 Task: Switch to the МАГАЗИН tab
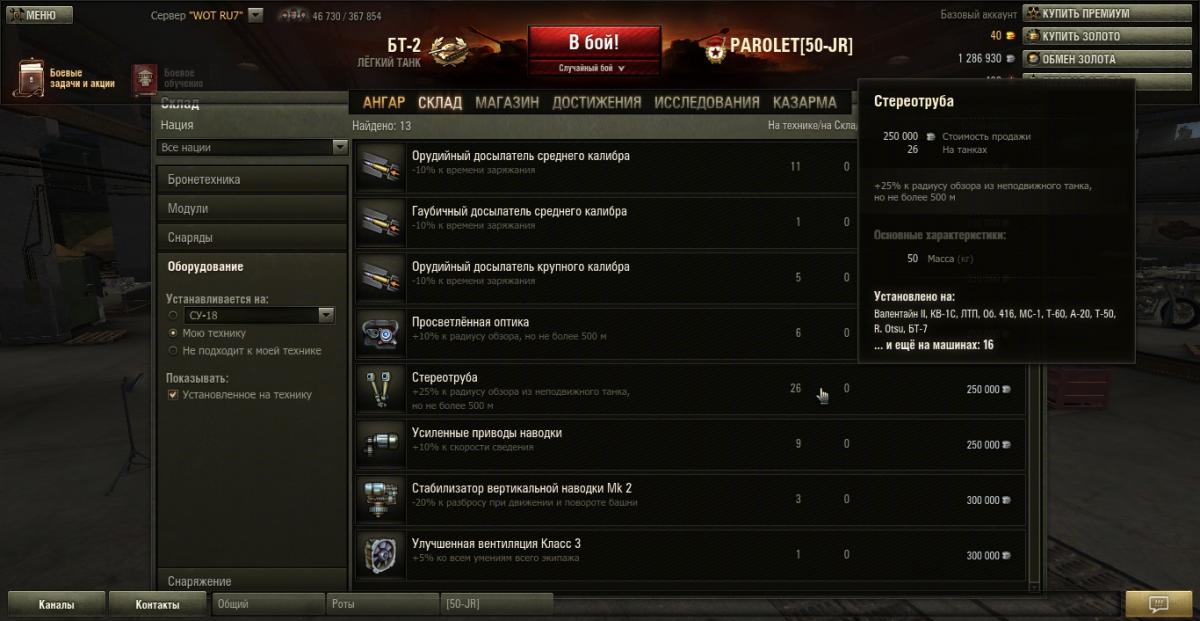pos(507,102)
